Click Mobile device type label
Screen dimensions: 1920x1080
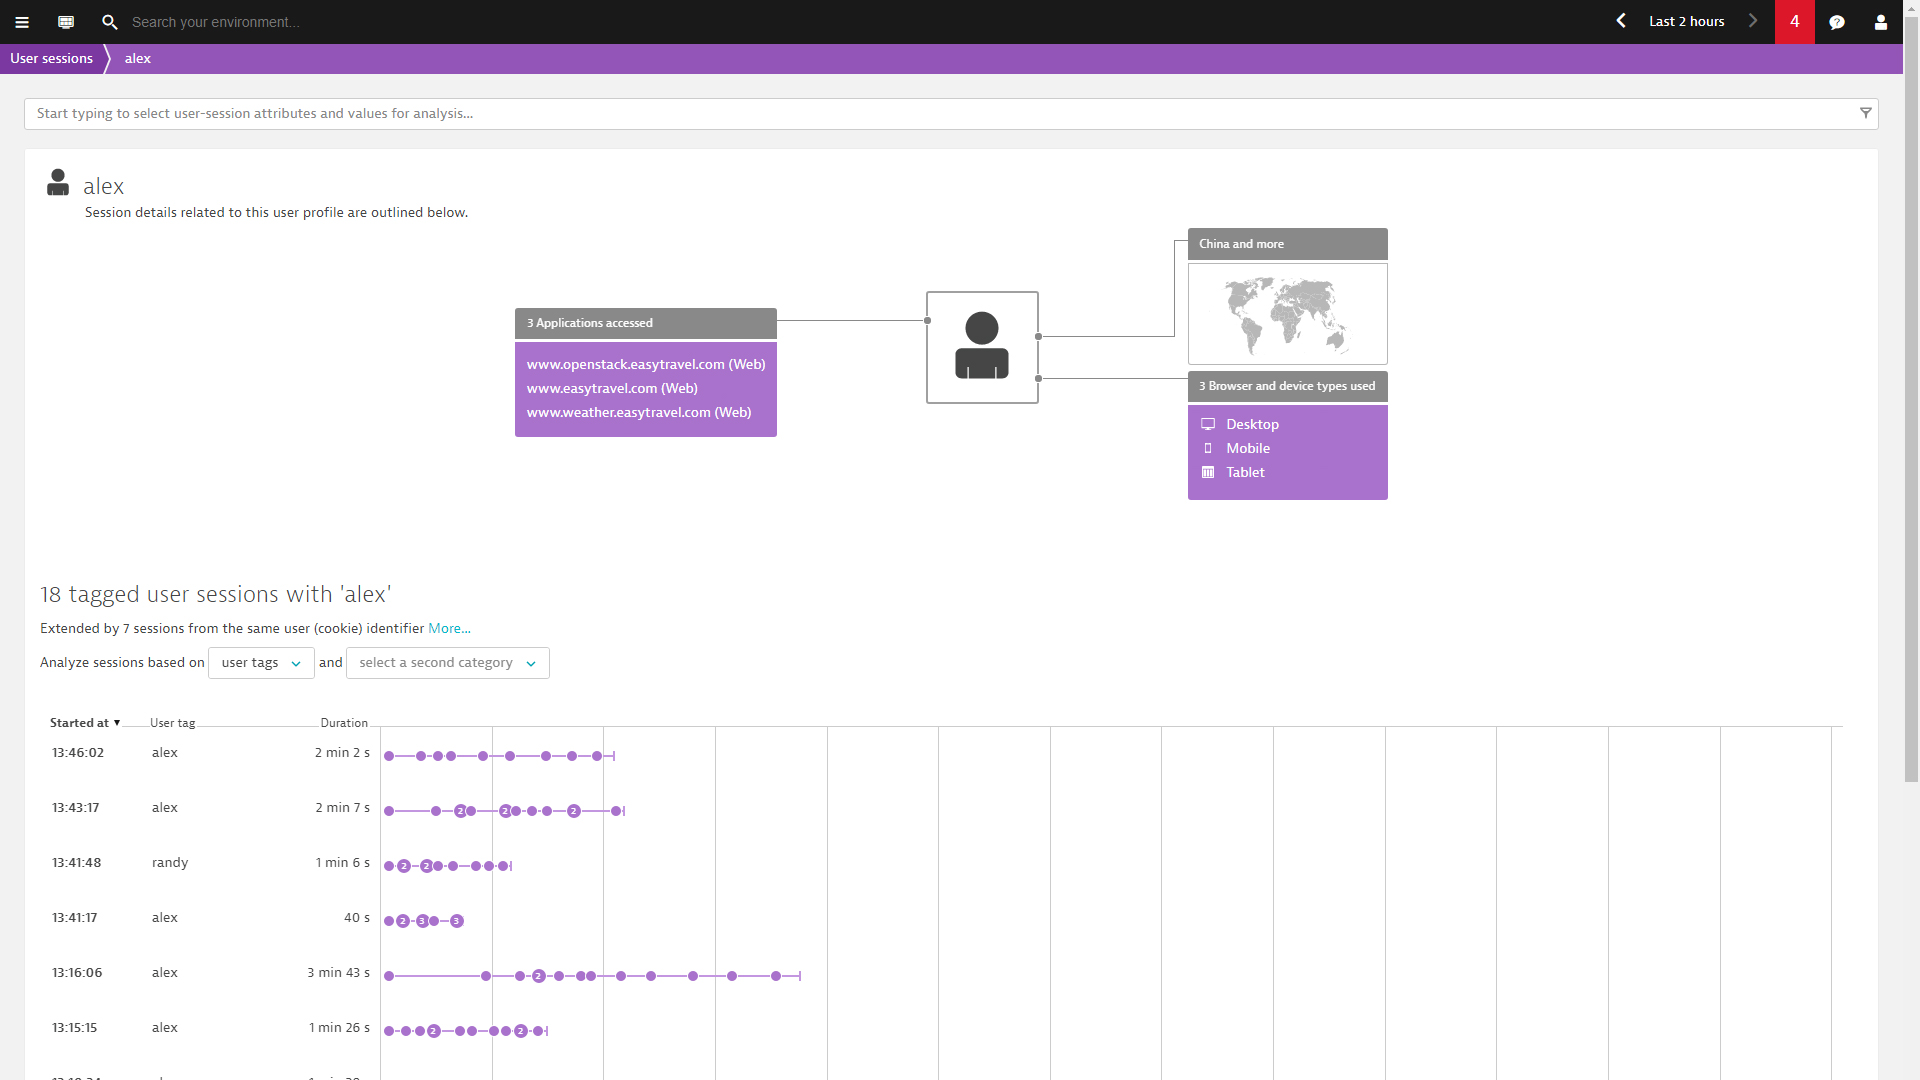(x=1248, y=448)
